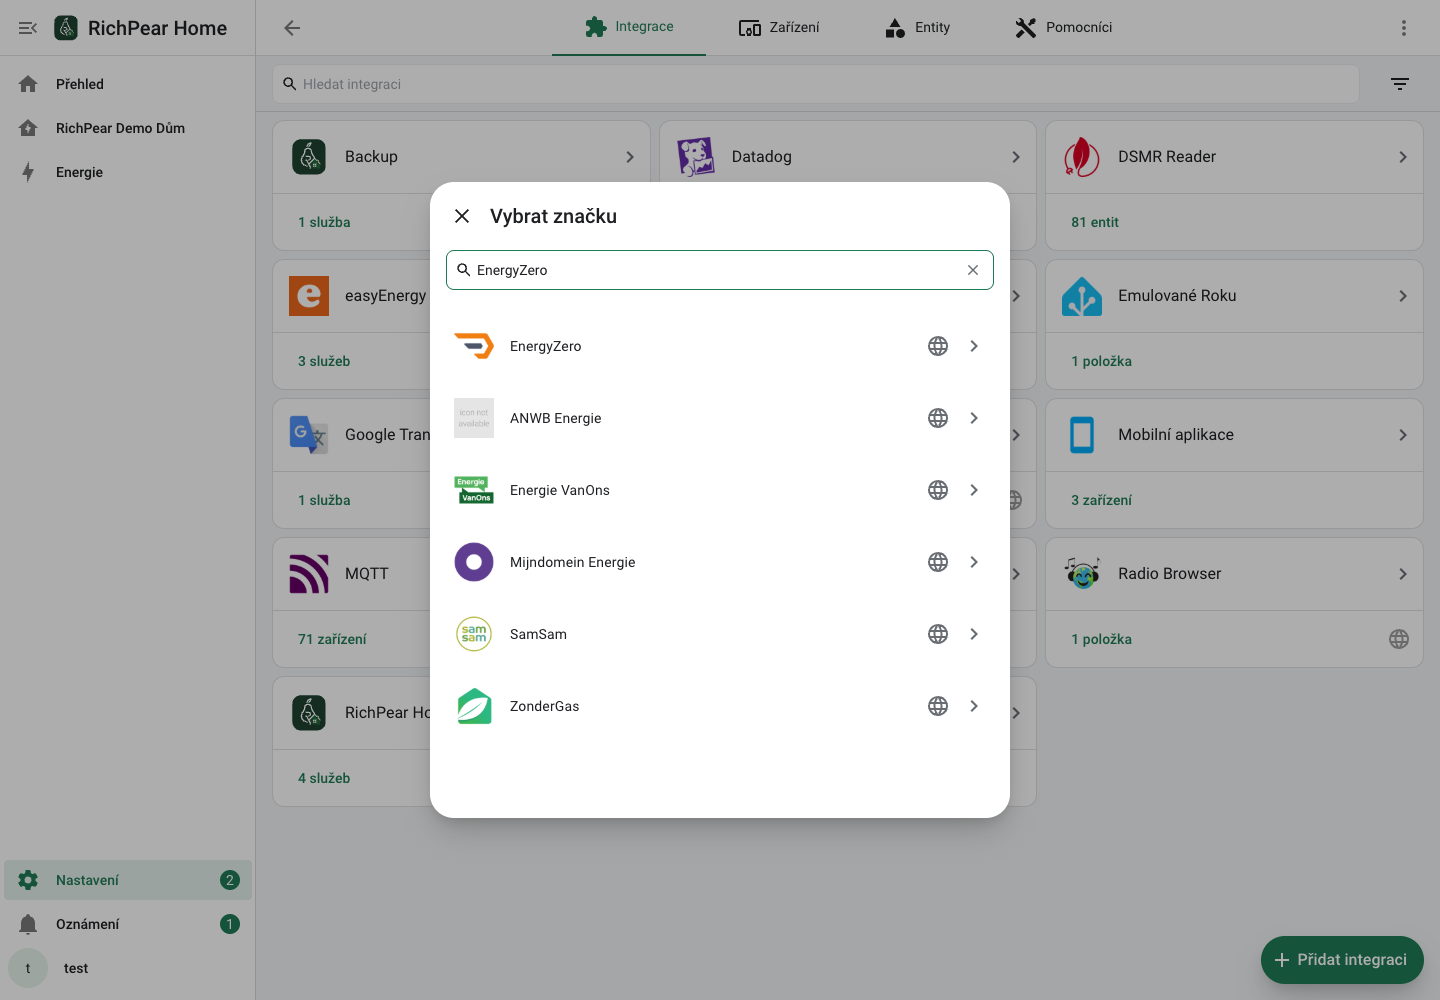Click the globe icon for EnergyZero
The height and width of the screenshot is (1000, 1440).
tap(938, 346)
